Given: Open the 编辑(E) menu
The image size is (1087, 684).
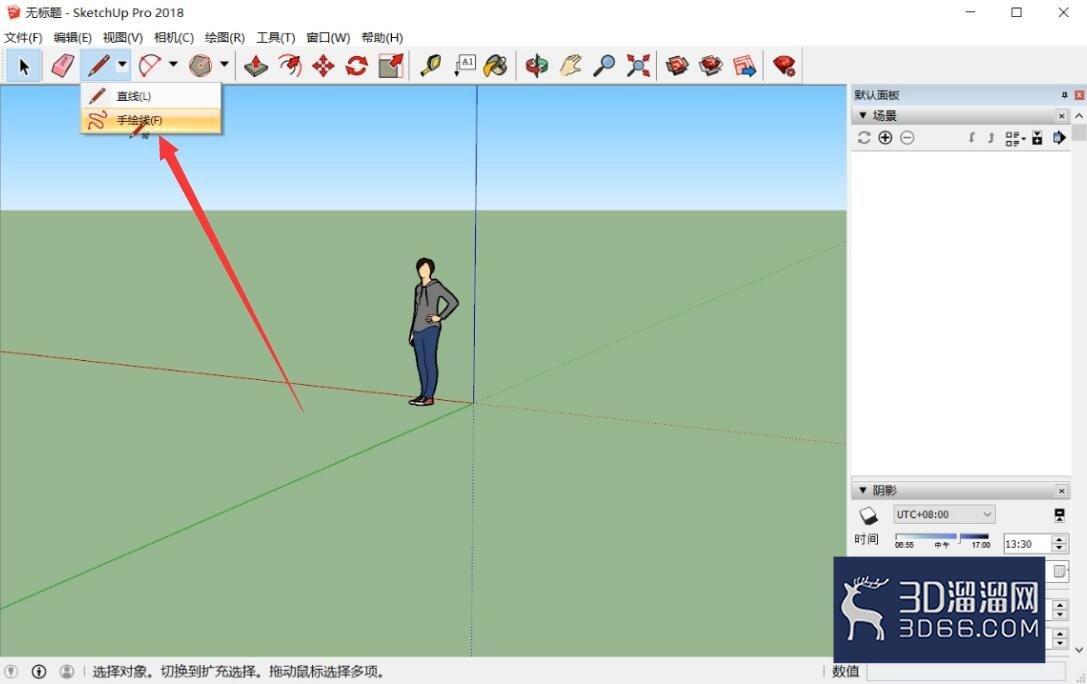Looking at the screenshot, I should pyautogui.click(x=72, y=37).
